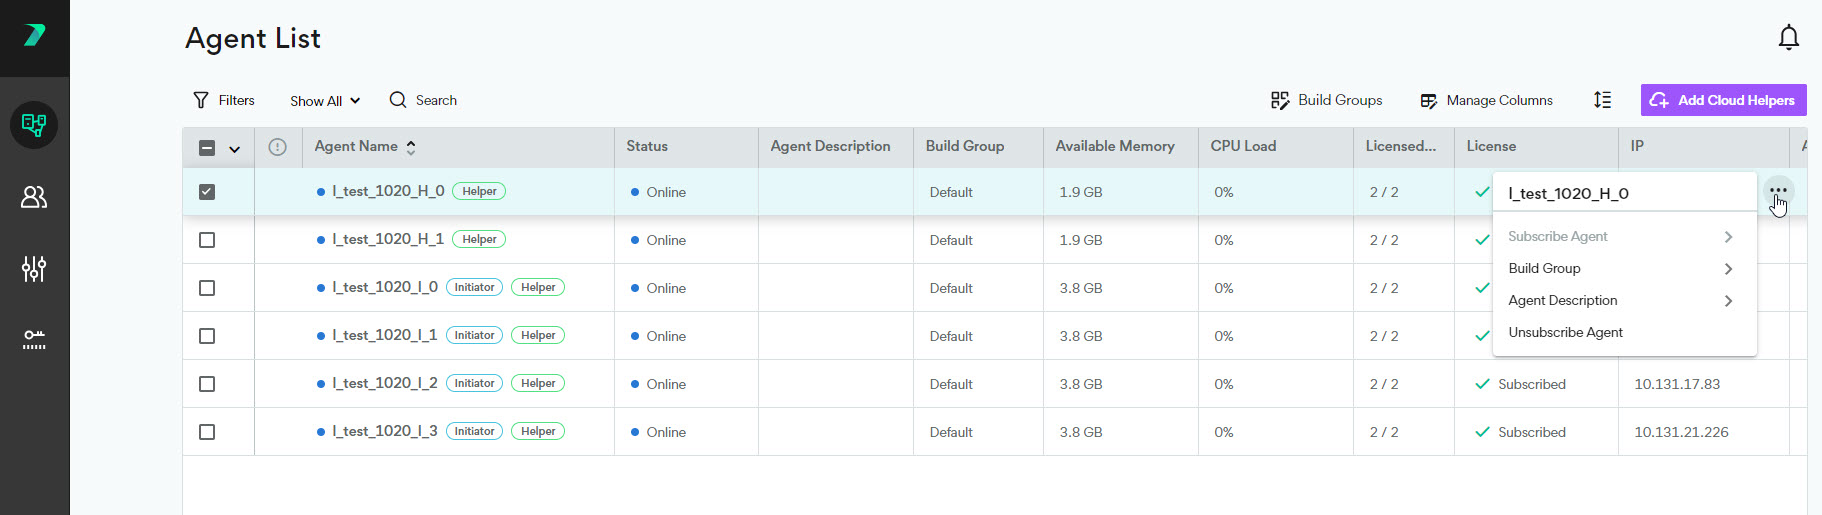Screen dimensions: 1822x515
Task: Check the I_test_1020_H_1 row checkbox
Action: coord(207,240)
